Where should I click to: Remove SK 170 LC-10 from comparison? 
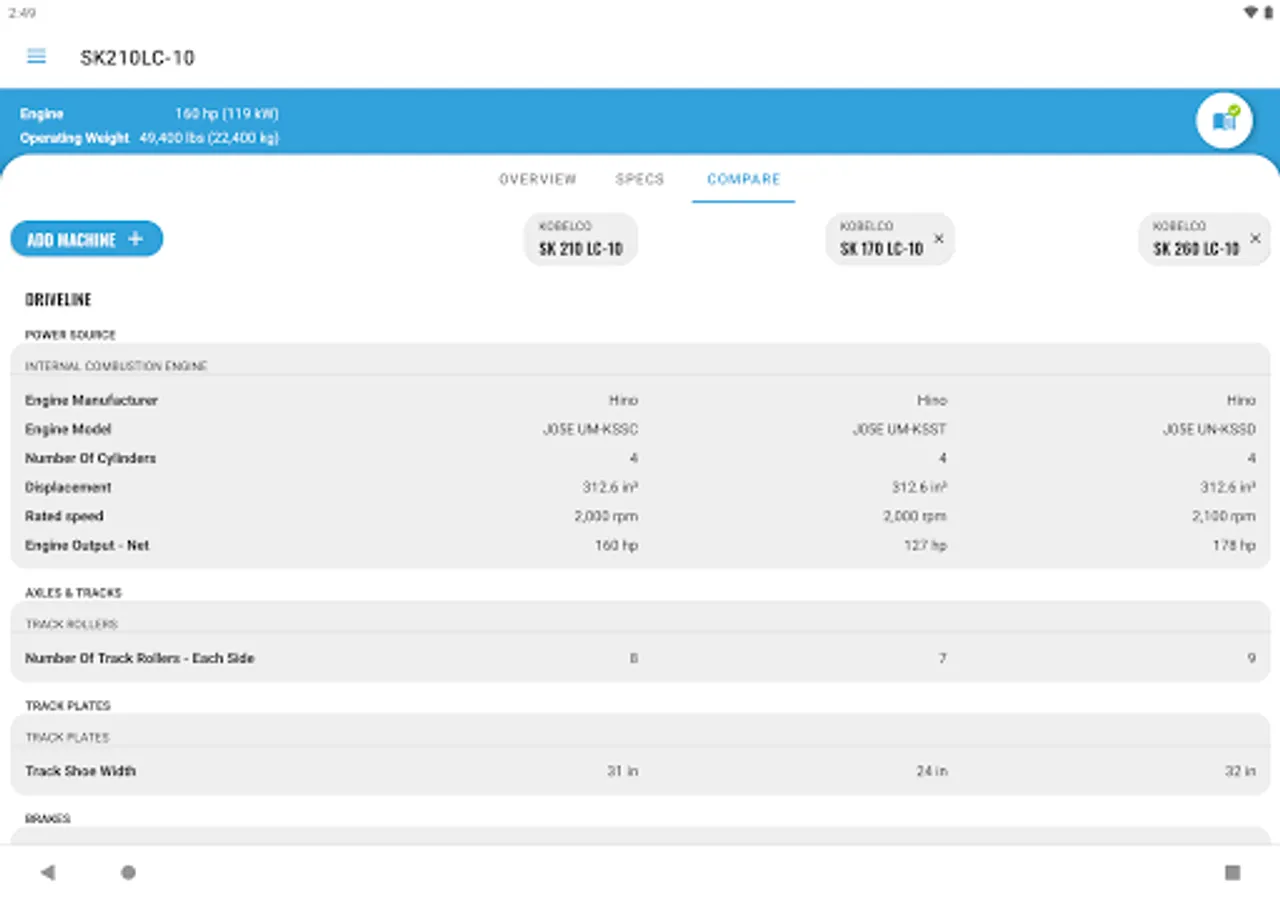coord(938,239)
